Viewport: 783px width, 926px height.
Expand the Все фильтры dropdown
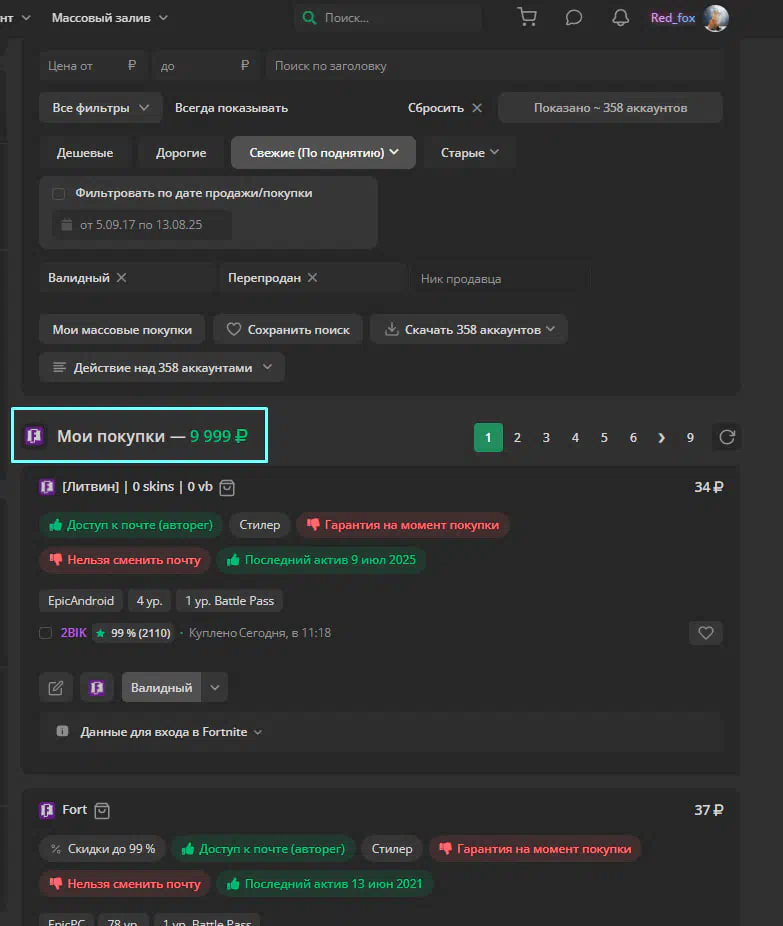point(100,108)
